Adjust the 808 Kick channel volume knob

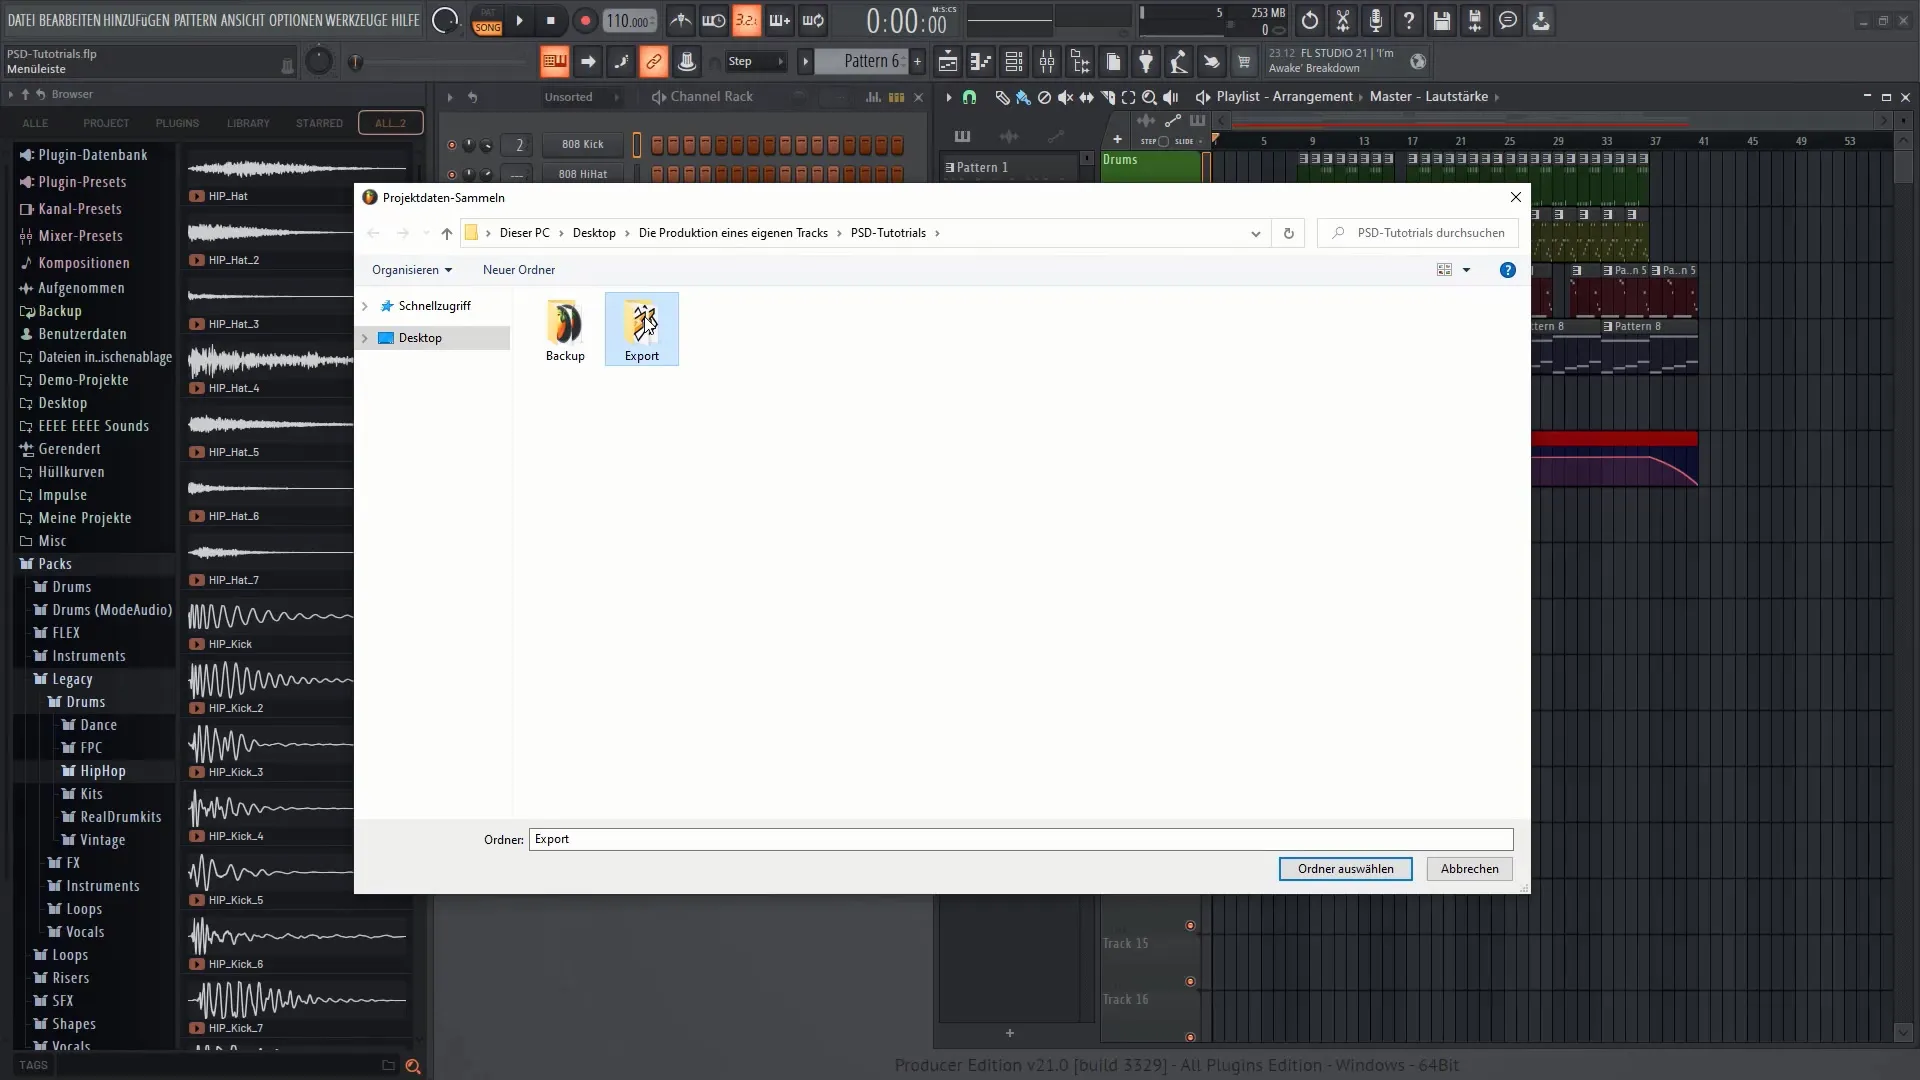point(486,145)
